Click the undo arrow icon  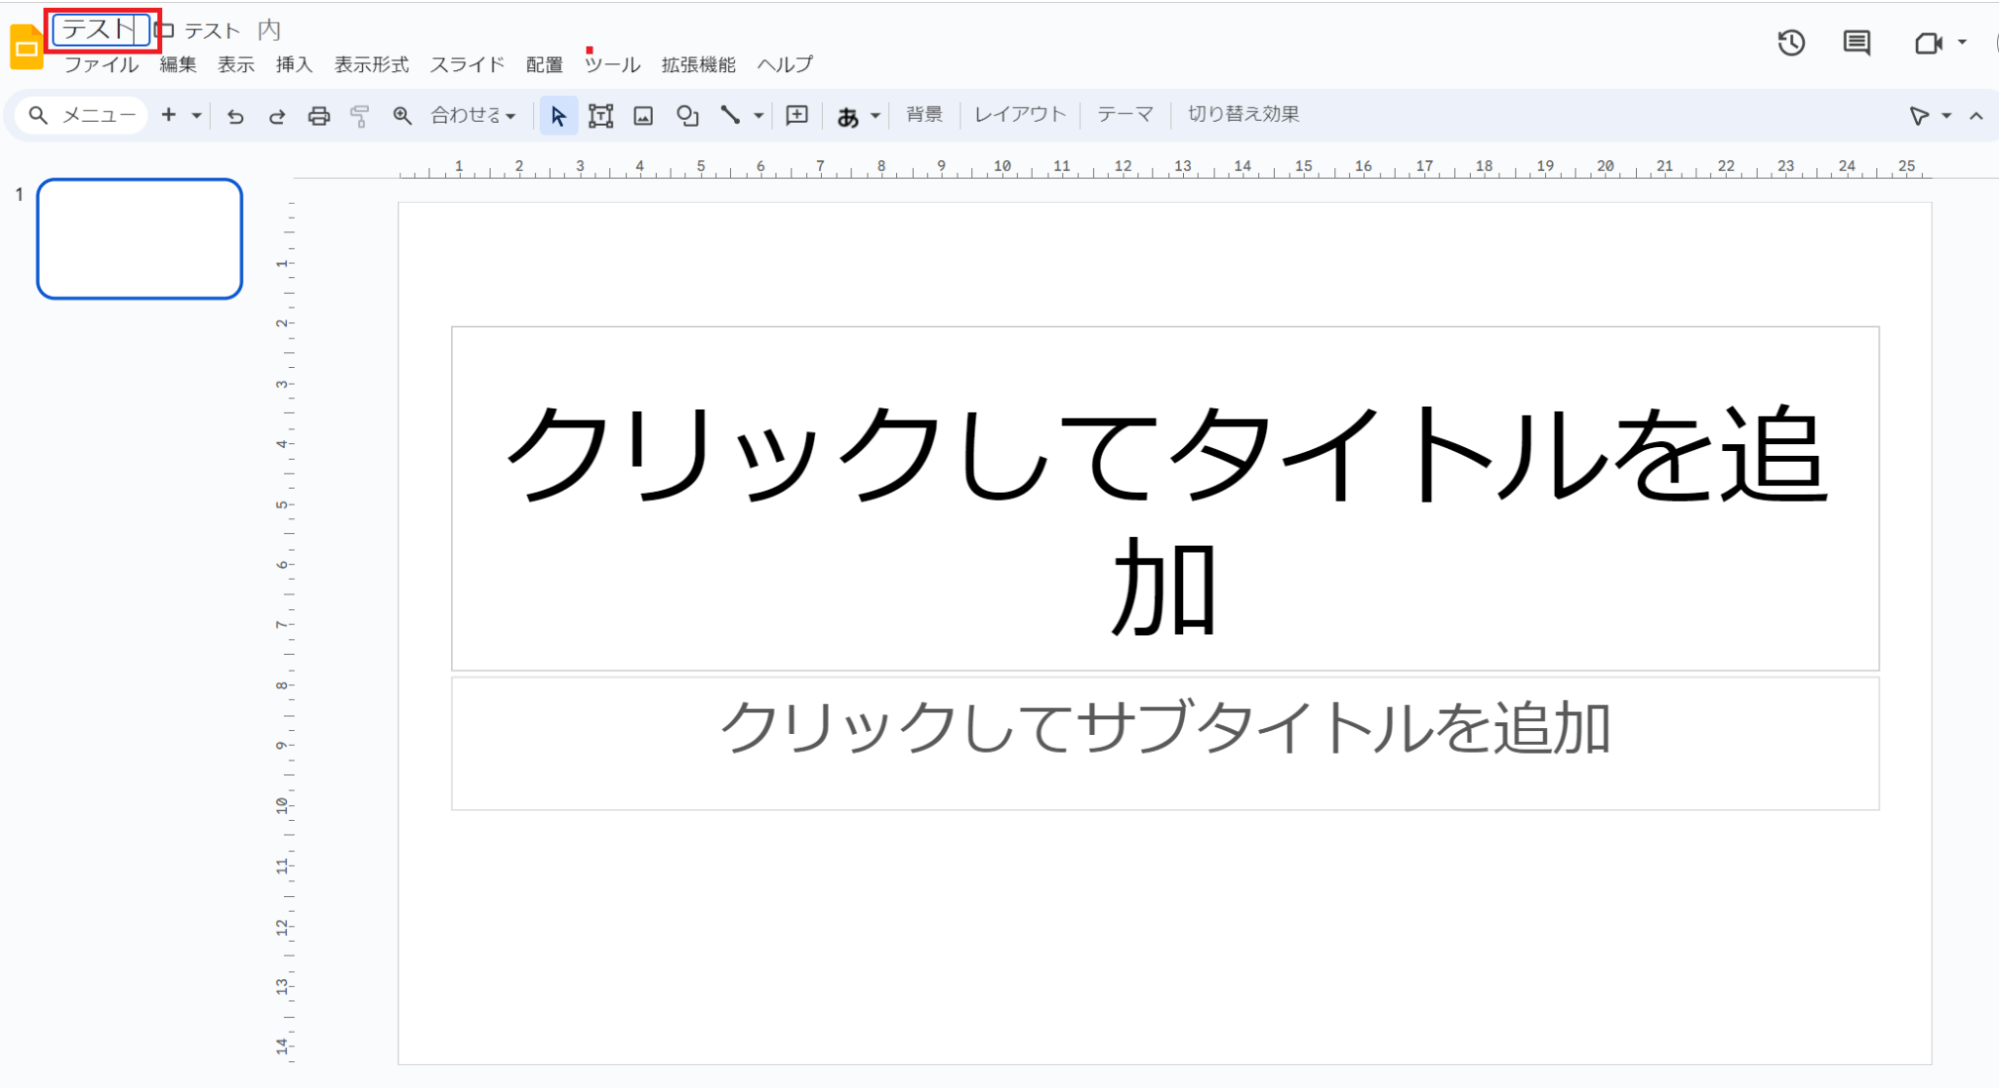(x=235, y=116)
